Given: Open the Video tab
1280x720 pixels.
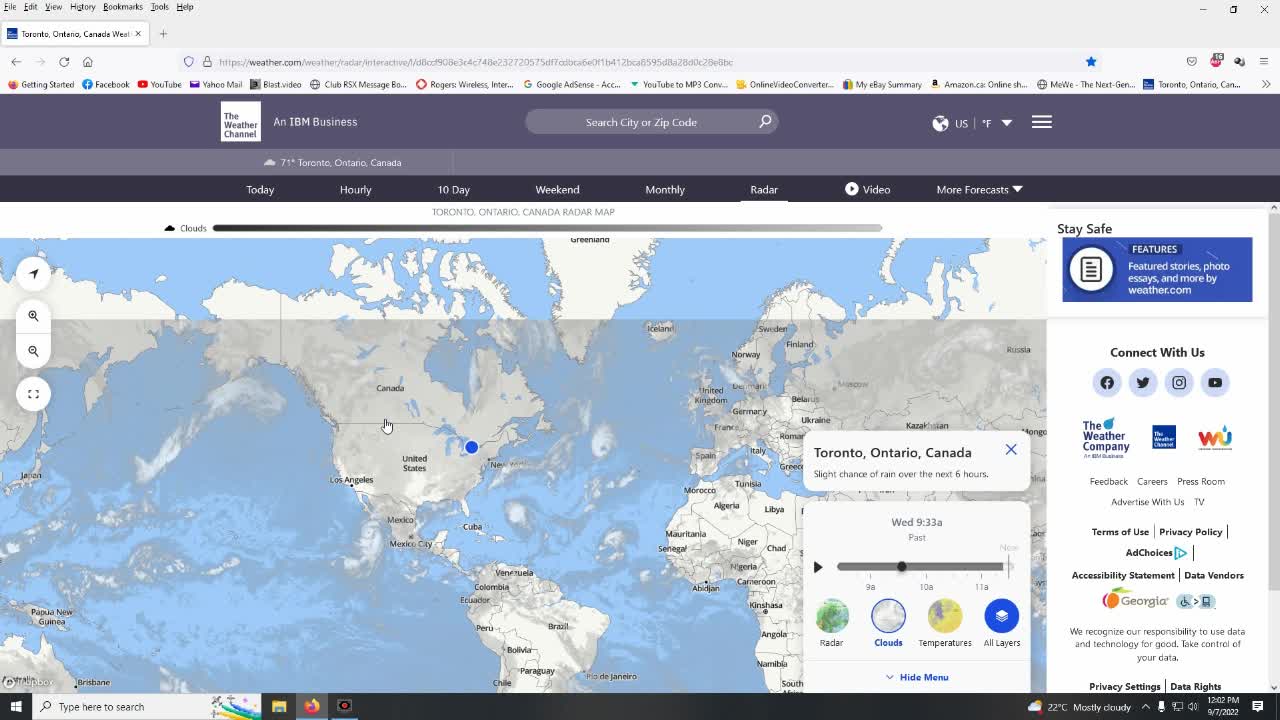Looking at the screenshot, I should 867,189.
